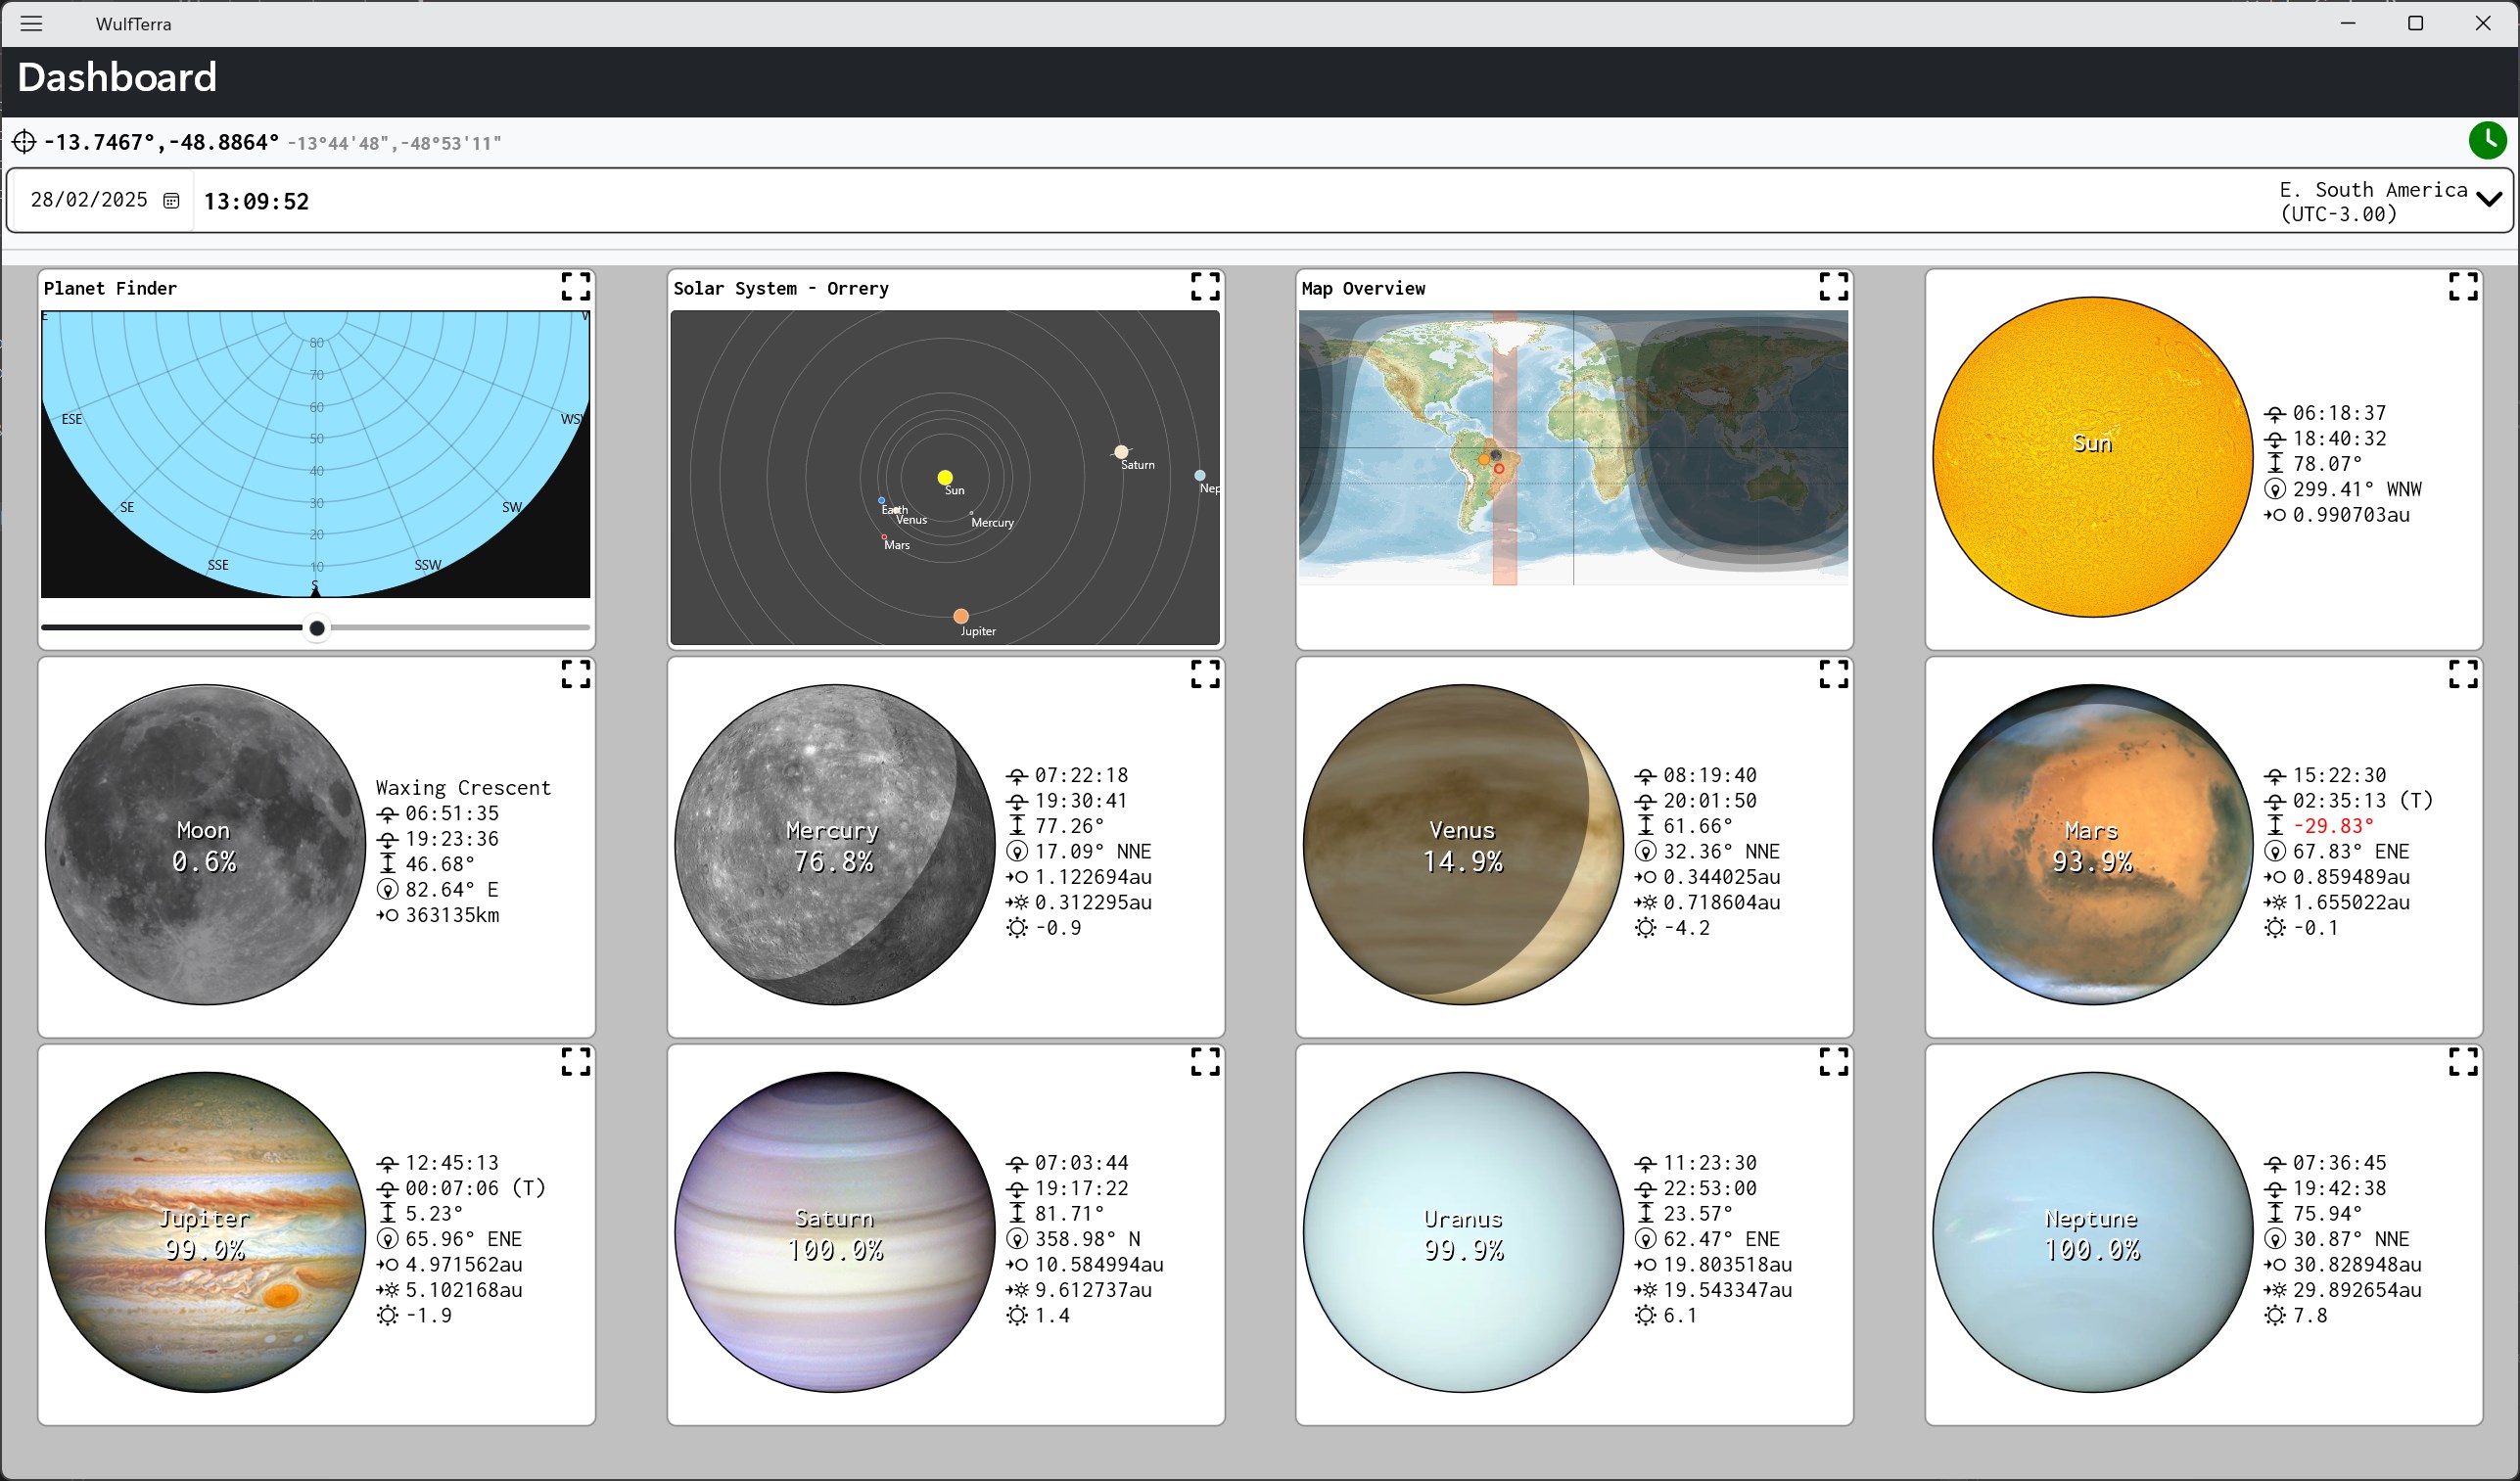The image size is (2520, 1481).
Task: Click the 13:09:52 time display
Action: coord(256,202)
